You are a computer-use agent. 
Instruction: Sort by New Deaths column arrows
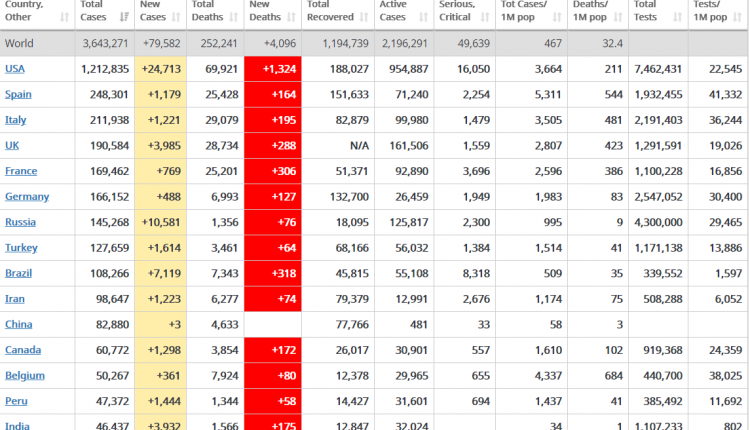[x=291, y=17]
